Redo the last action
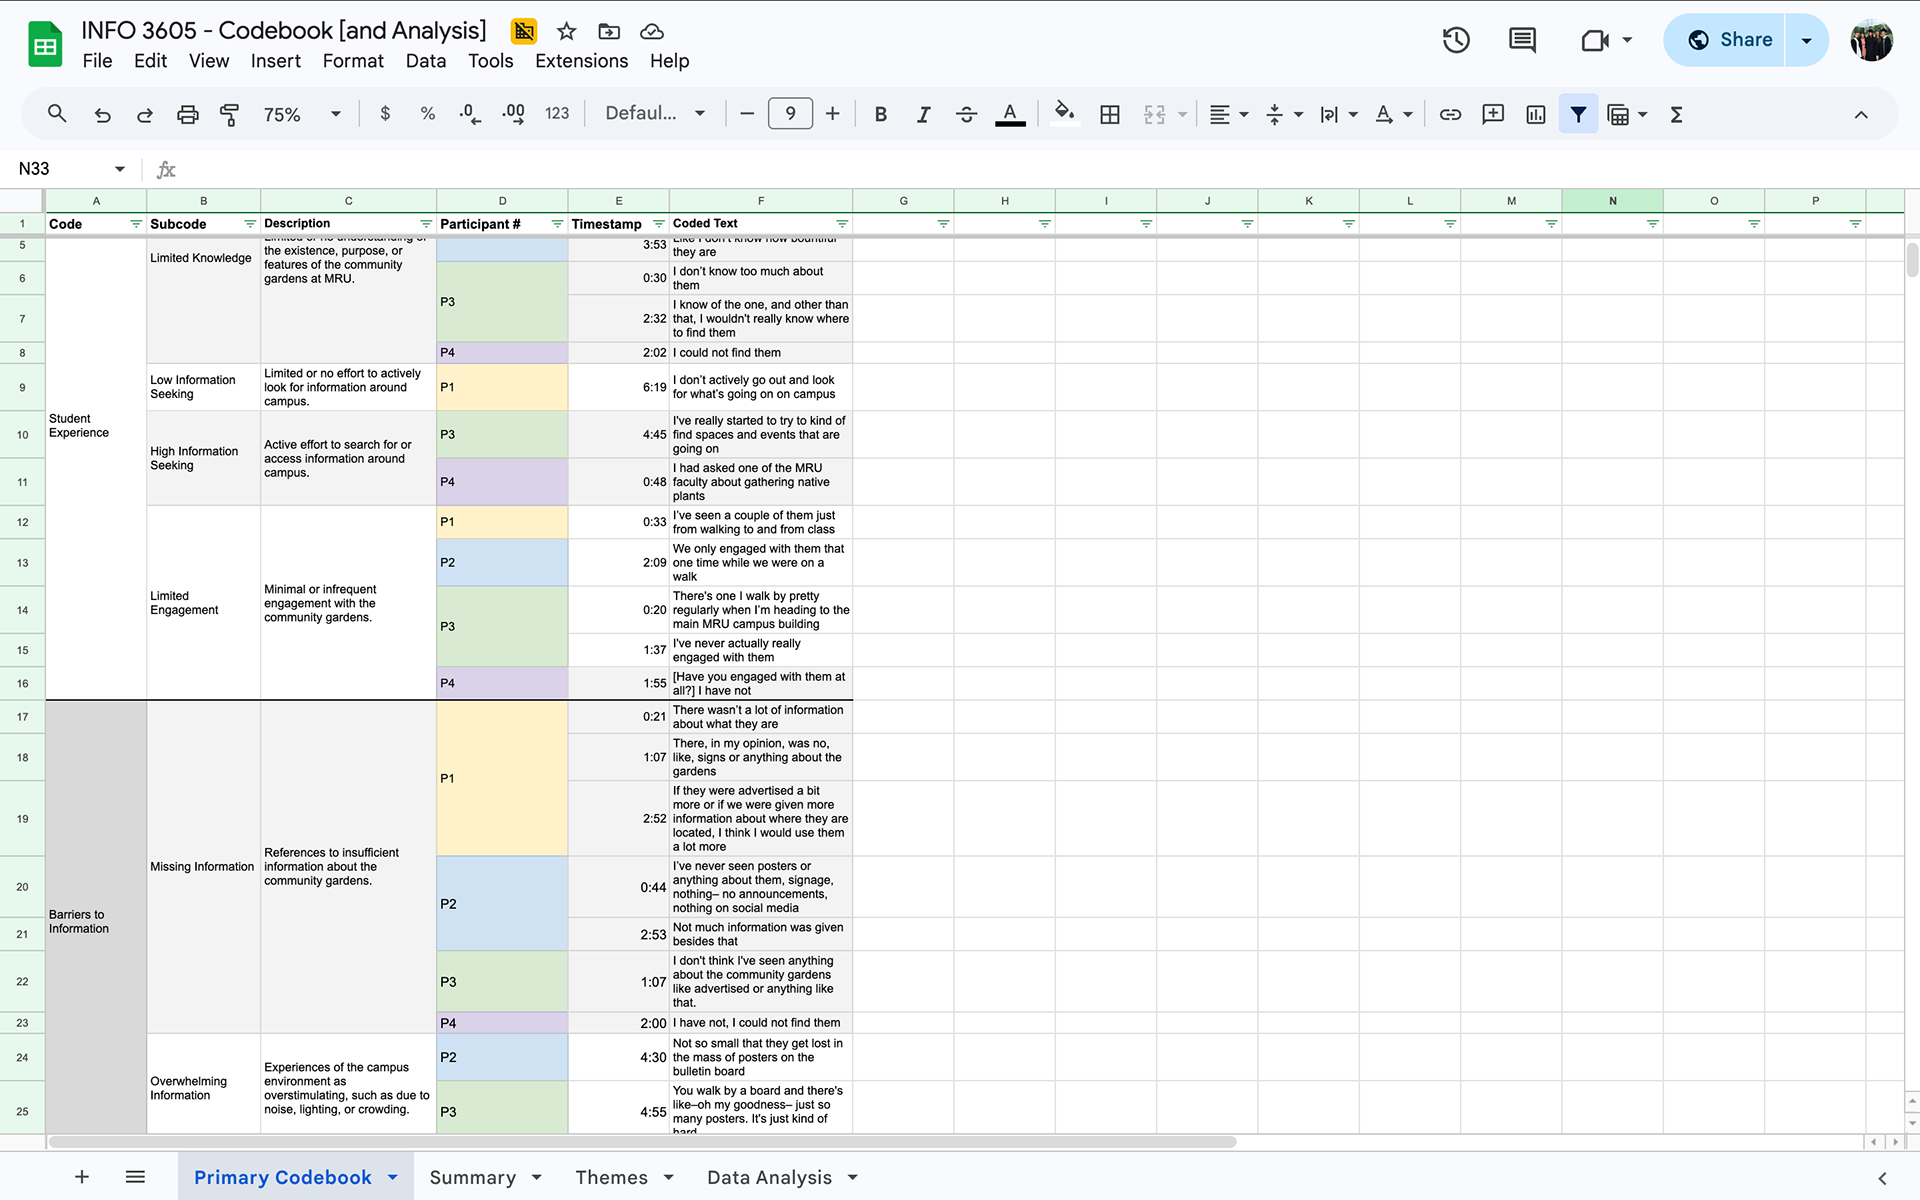Image resolution: width=1920 pixels, height=1200 pixels. [145, 114]
